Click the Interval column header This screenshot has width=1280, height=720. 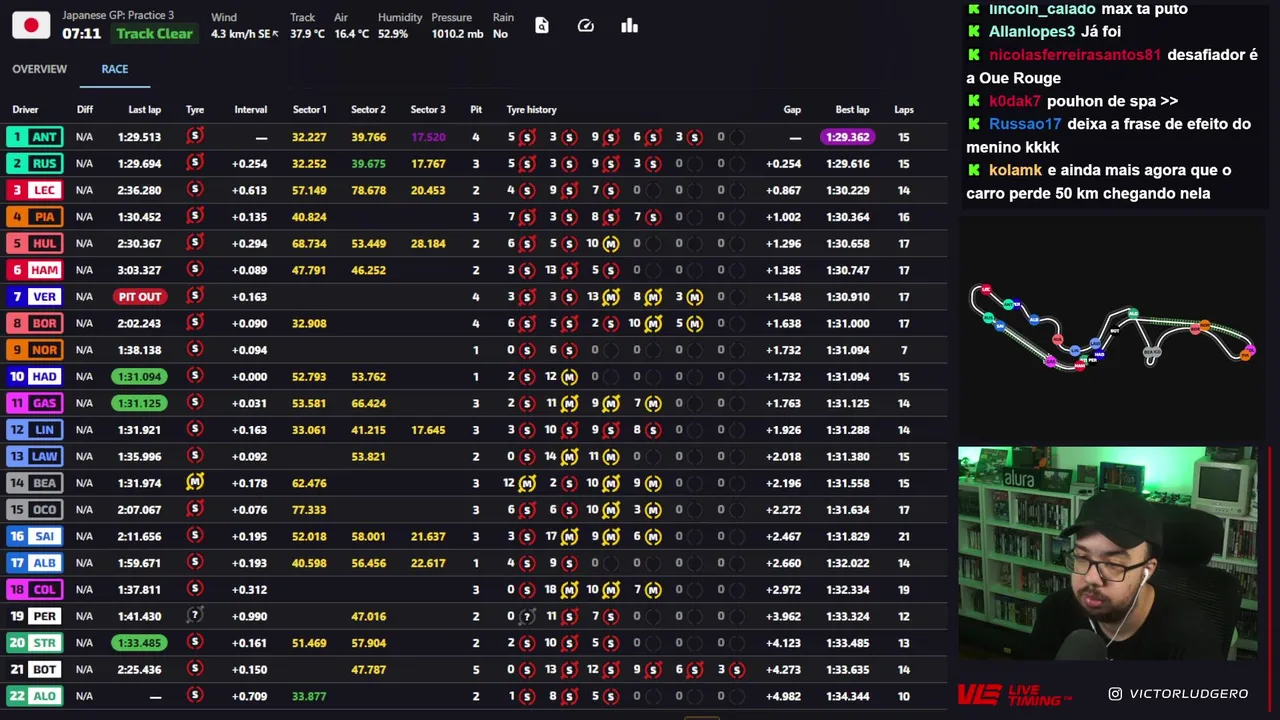251,110
